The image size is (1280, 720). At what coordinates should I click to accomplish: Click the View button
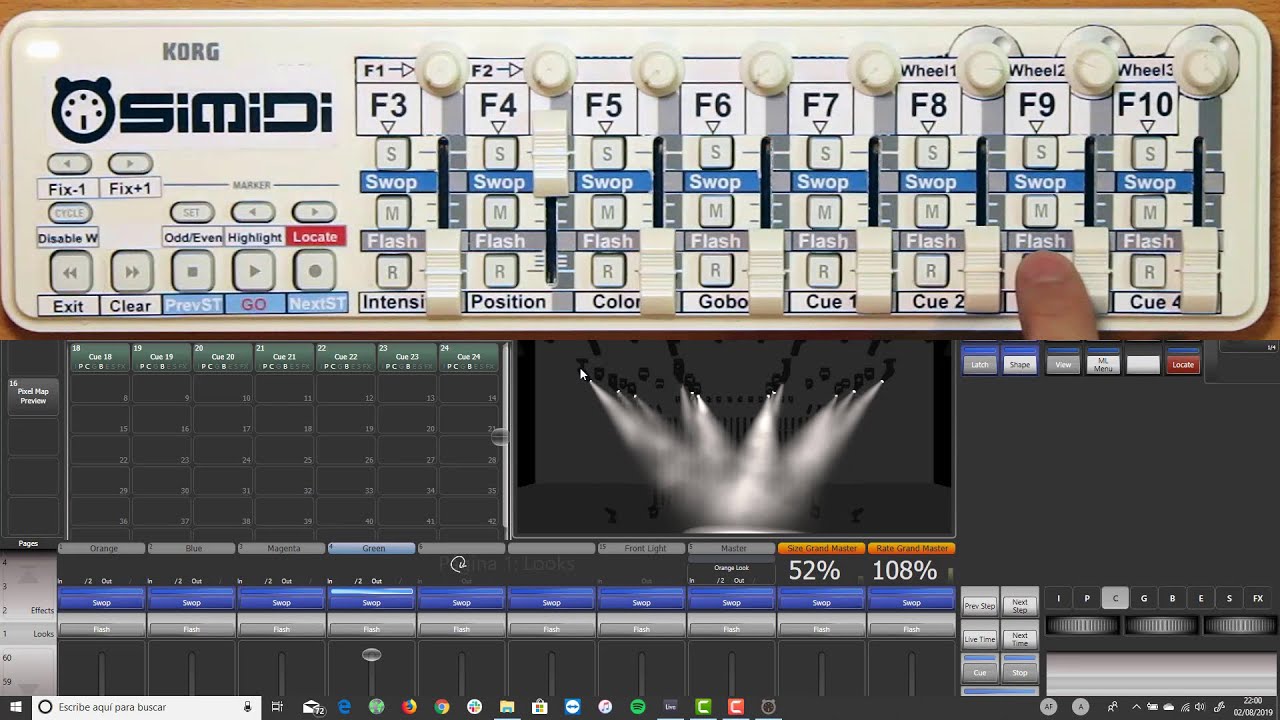(x=1063, y=363)
